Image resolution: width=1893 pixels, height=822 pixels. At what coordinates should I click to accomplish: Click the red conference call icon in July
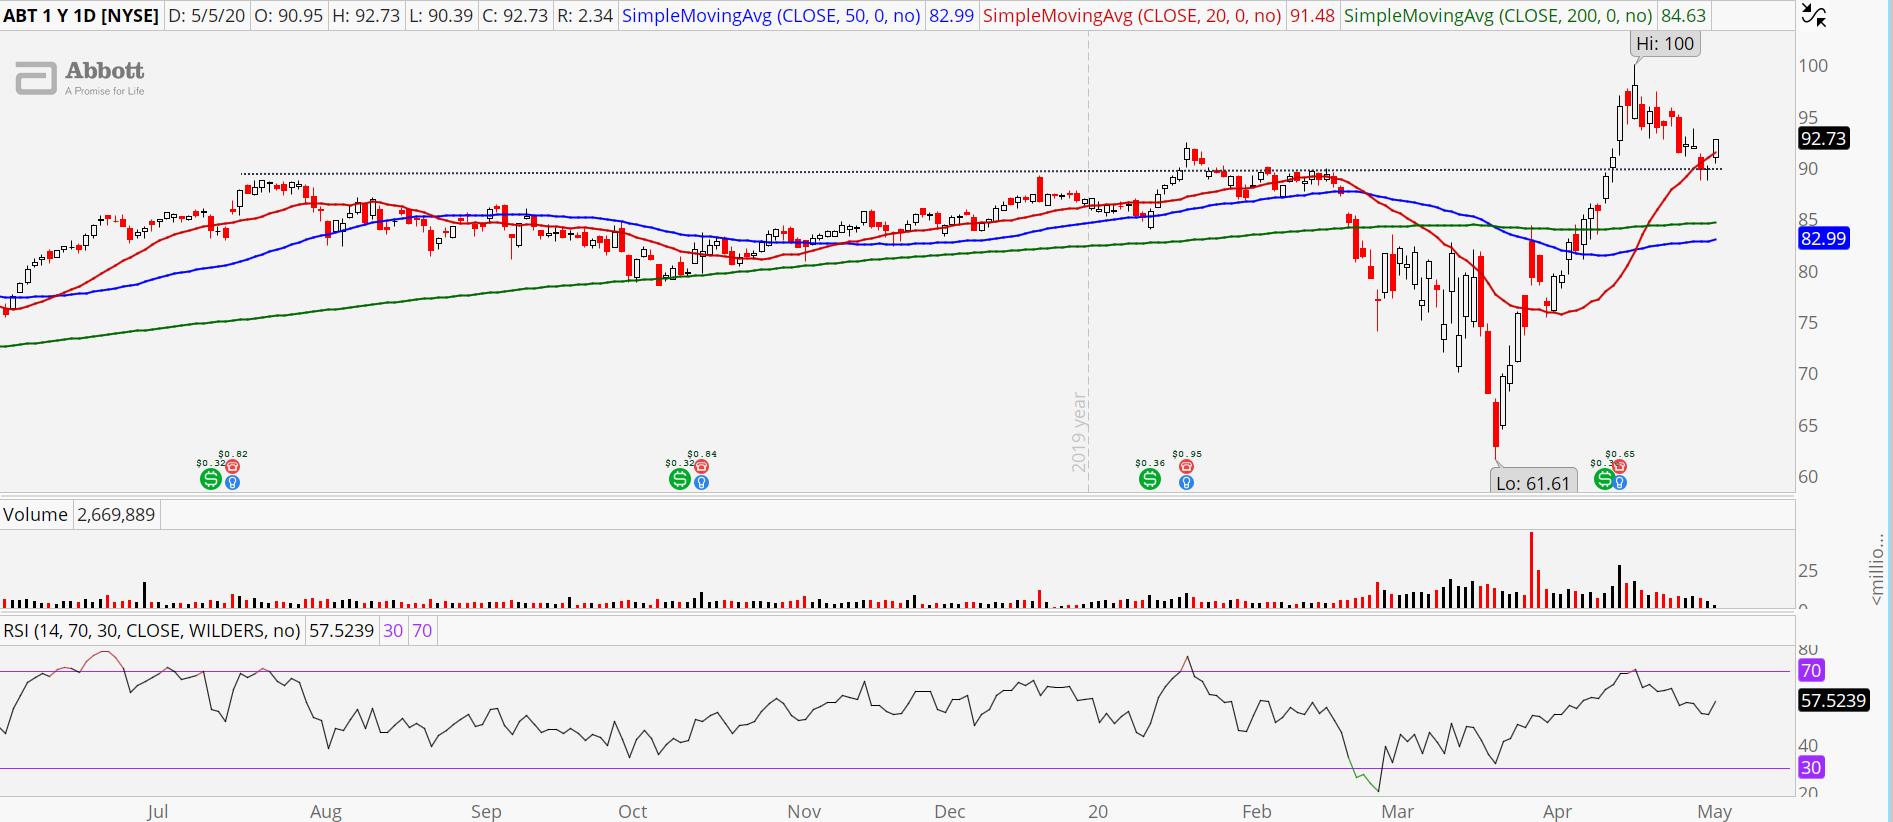(233, 467)
